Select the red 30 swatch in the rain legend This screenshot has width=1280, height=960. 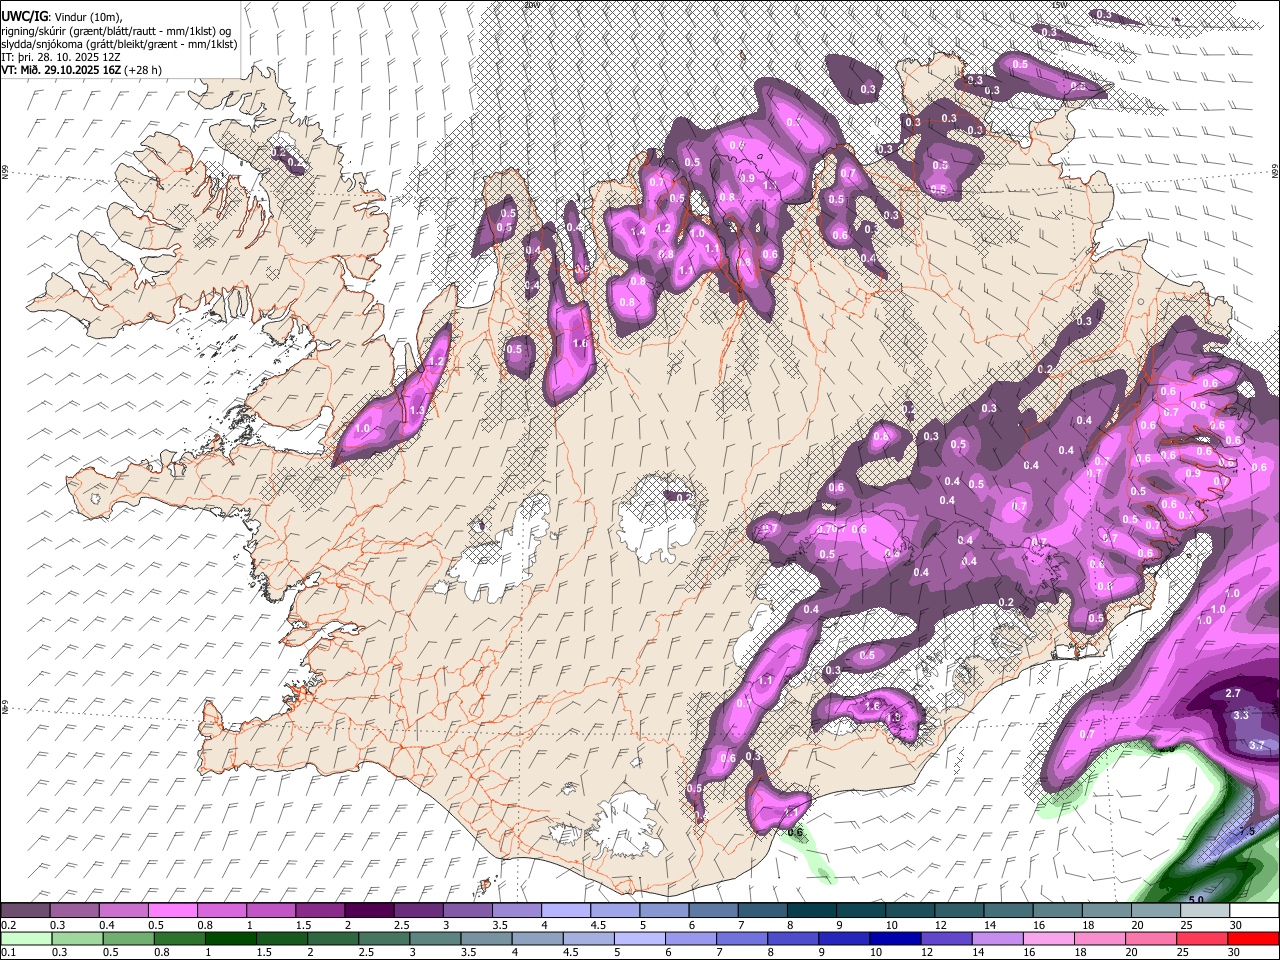pyautogui.click(x=1255, y=938)
